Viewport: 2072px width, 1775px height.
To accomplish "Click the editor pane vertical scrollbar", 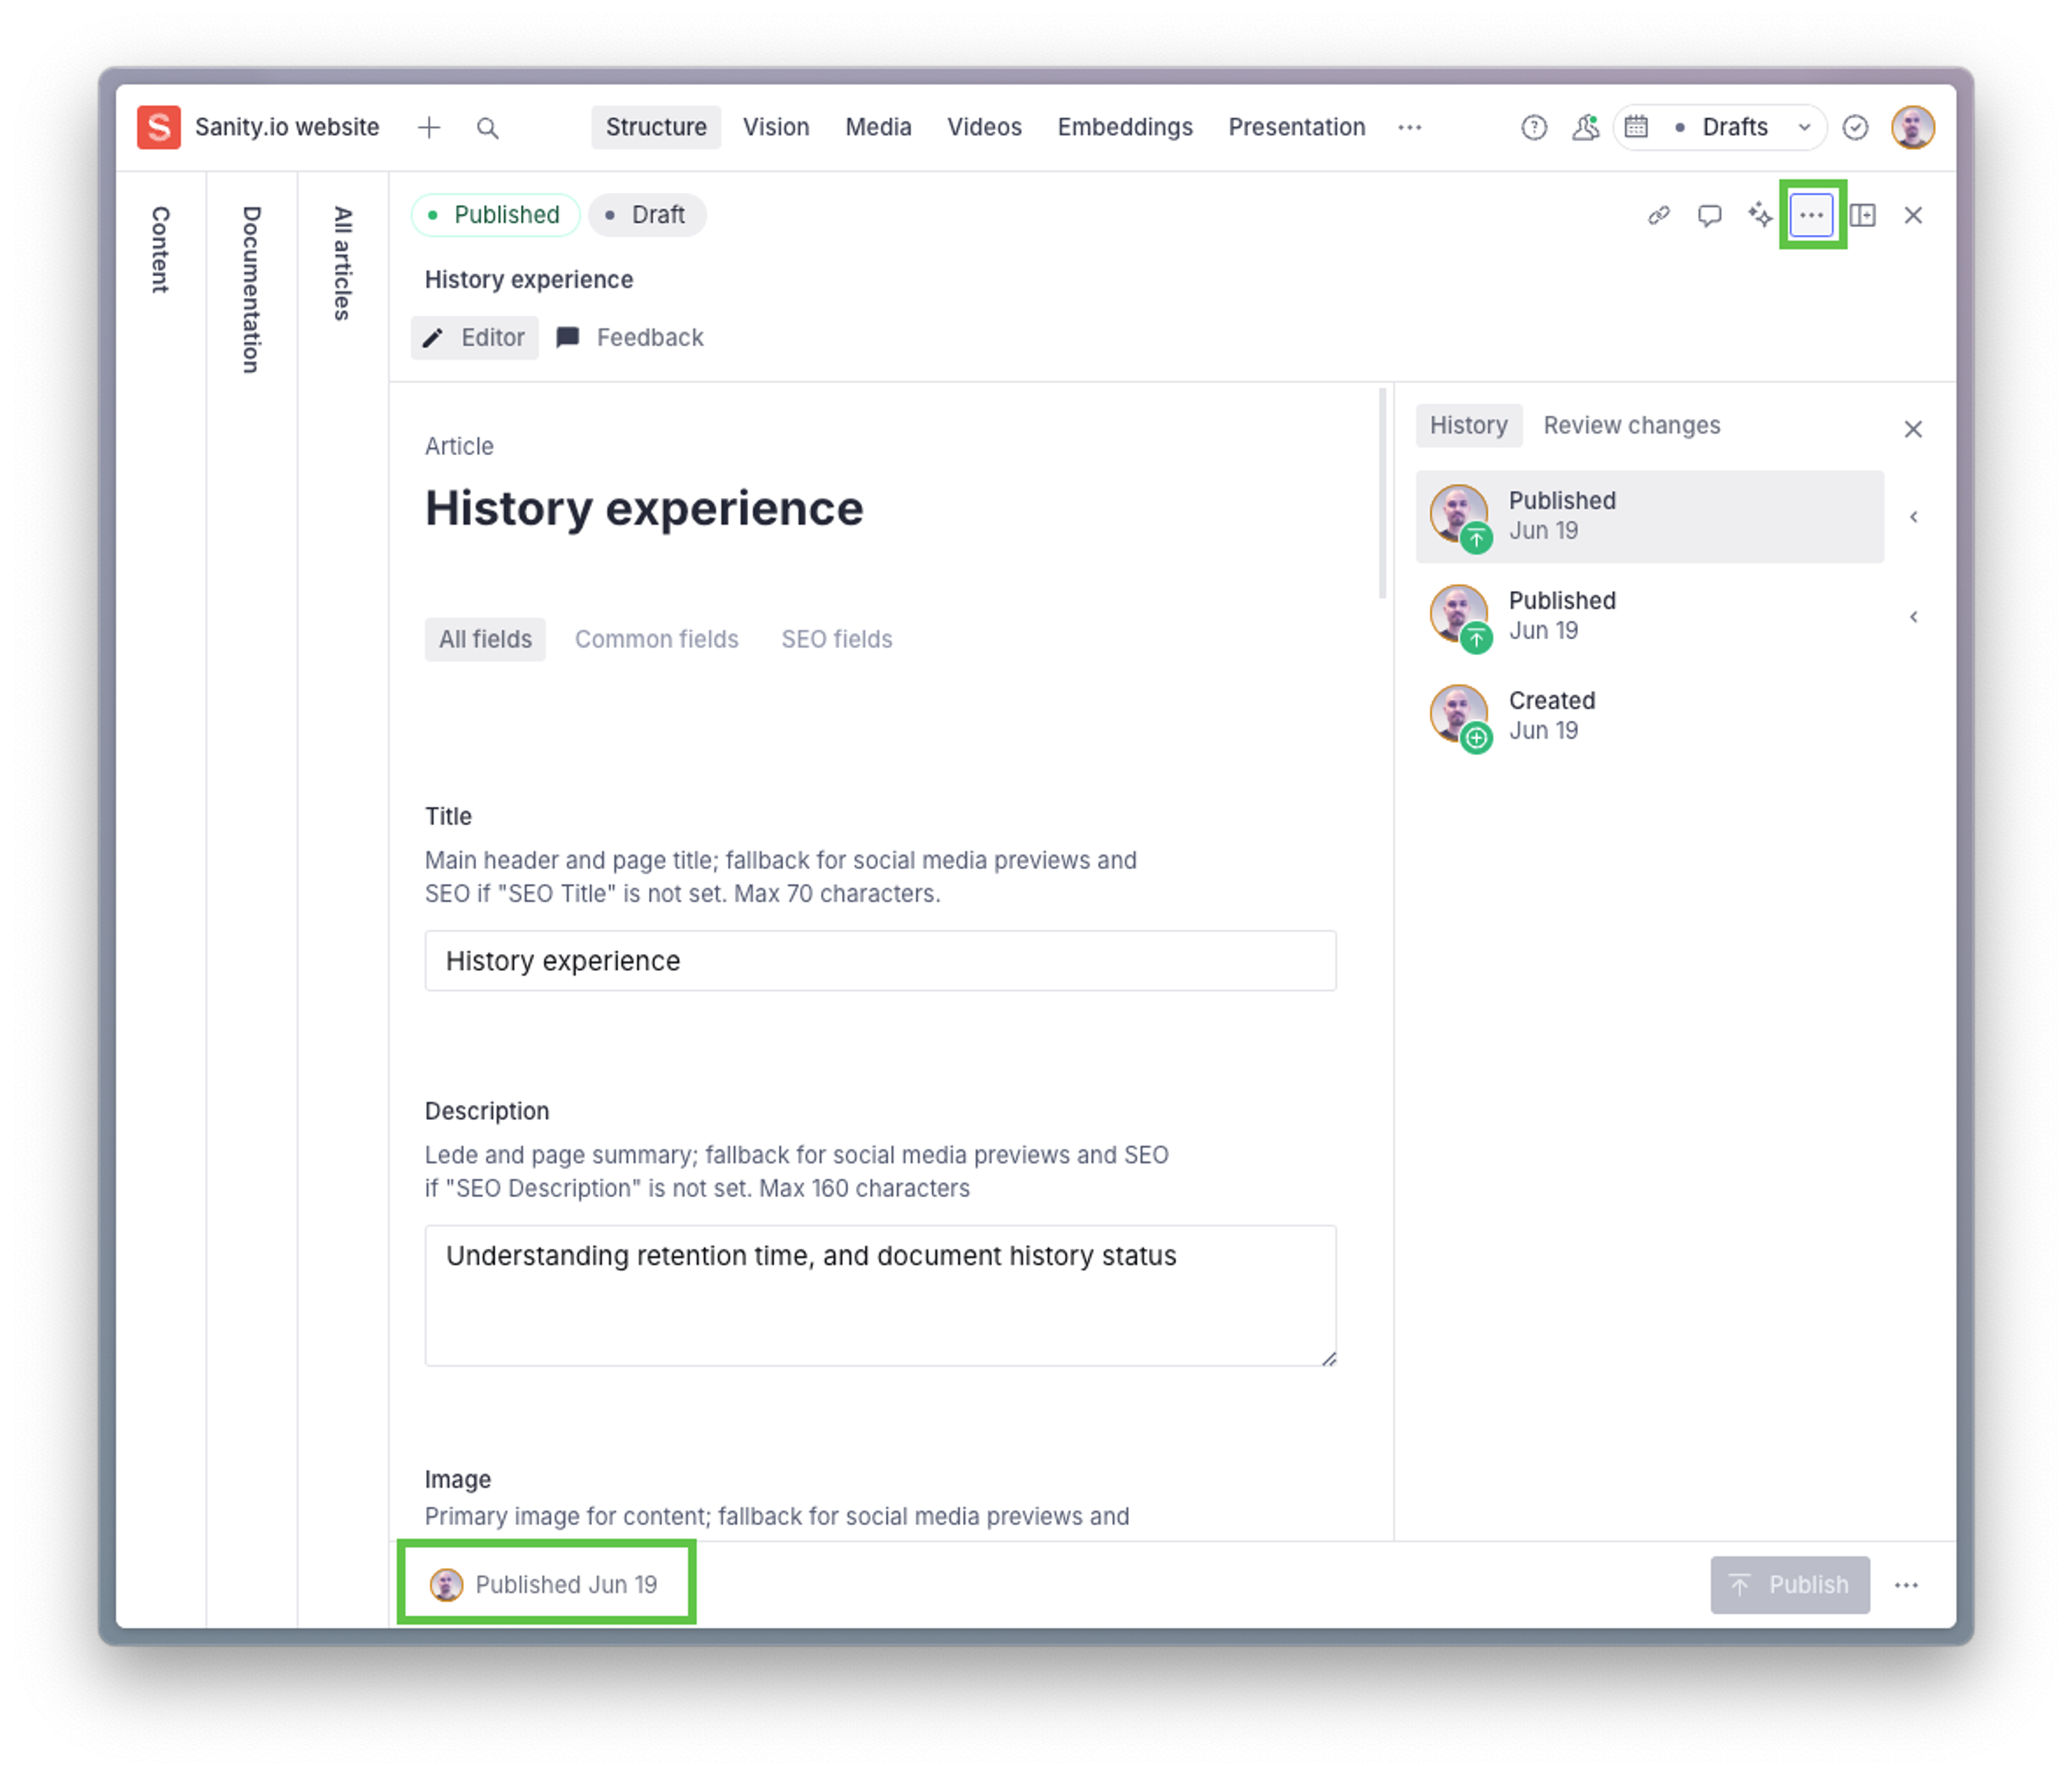I will coord(1382,494).
